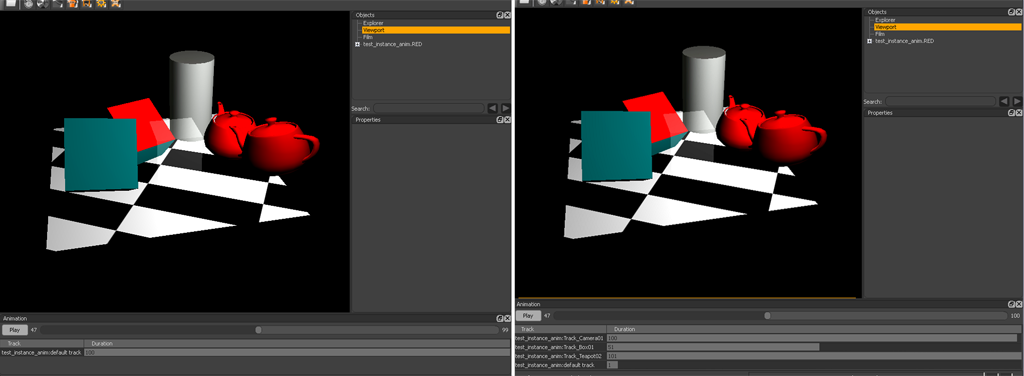This screenshot has width=1024, height=376.
Task: Click Track_Teapot02 duration bar showing 101
Action: point(814,356)
